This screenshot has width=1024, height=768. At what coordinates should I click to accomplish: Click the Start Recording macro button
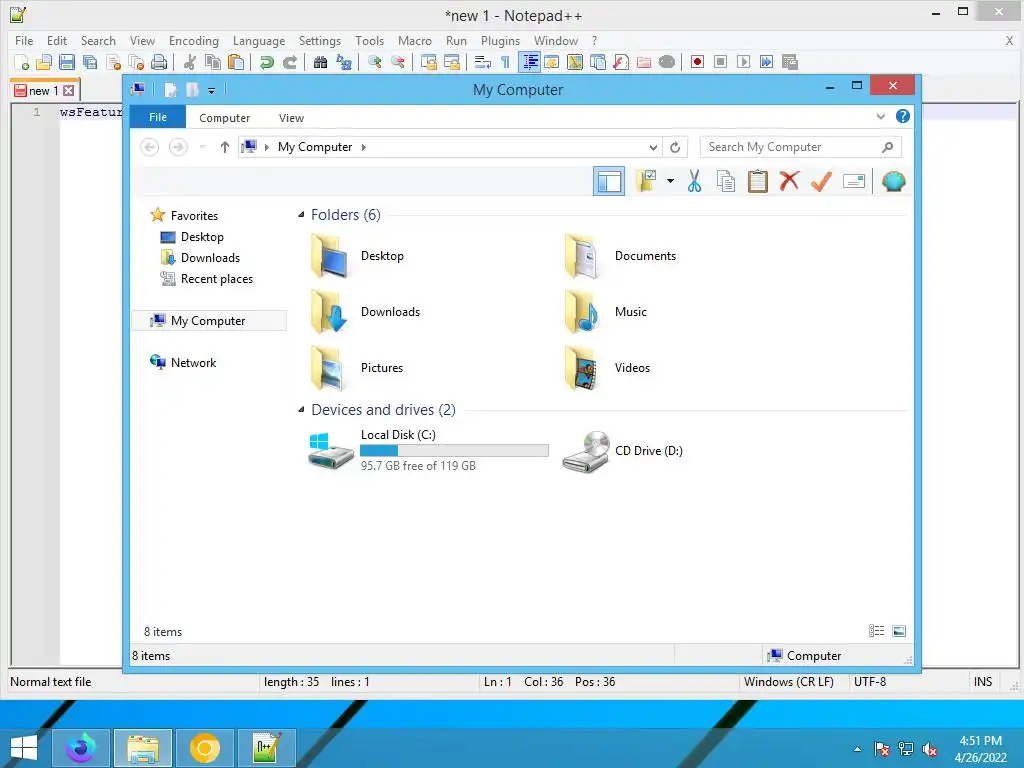(x=697, y=62)
